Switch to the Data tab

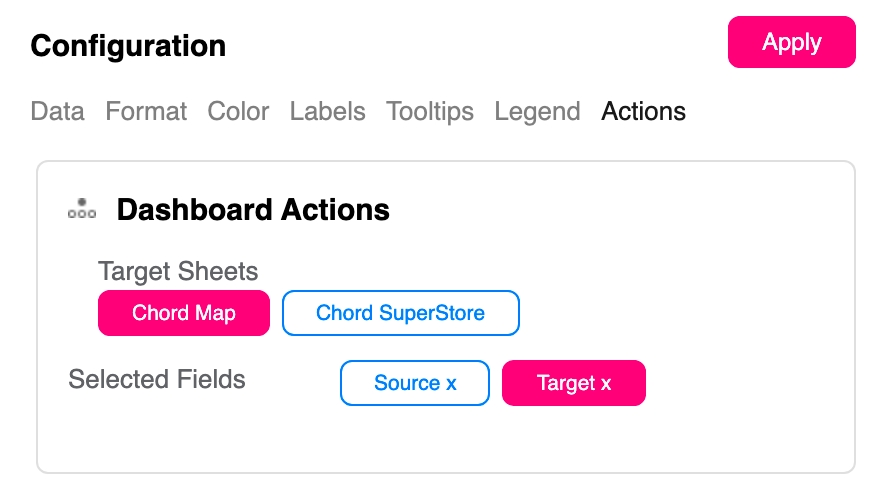click(x=57, y=111)
